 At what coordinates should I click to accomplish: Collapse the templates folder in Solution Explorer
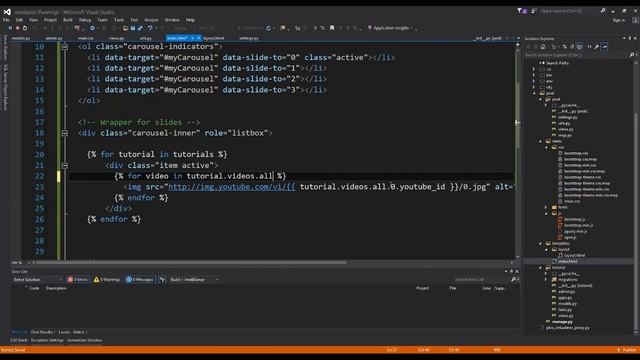540,243
